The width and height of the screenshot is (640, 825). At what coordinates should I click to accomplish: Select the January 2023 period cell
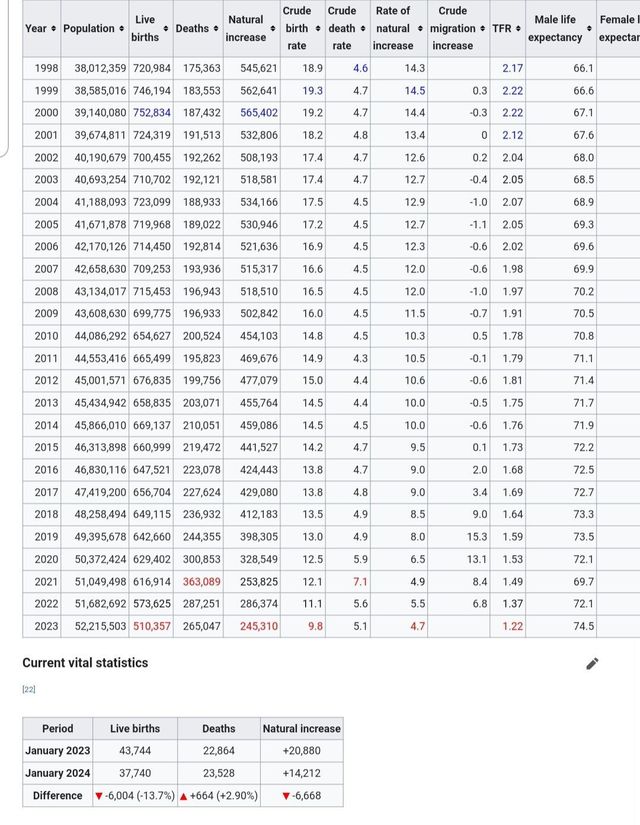[58, 751]
